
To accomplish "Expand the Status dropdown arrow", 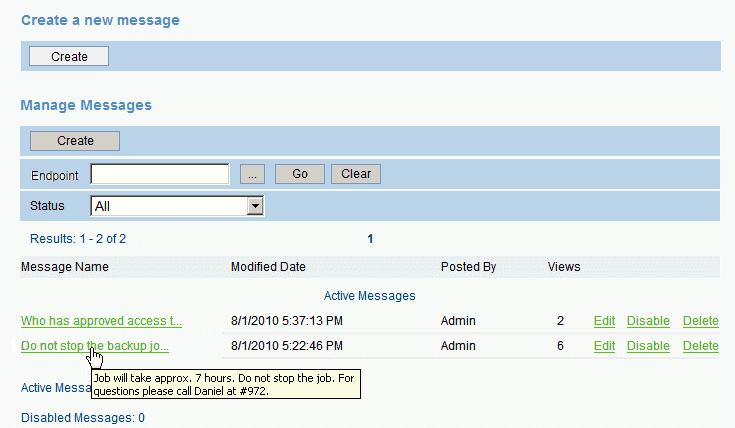I will point(255,206).
